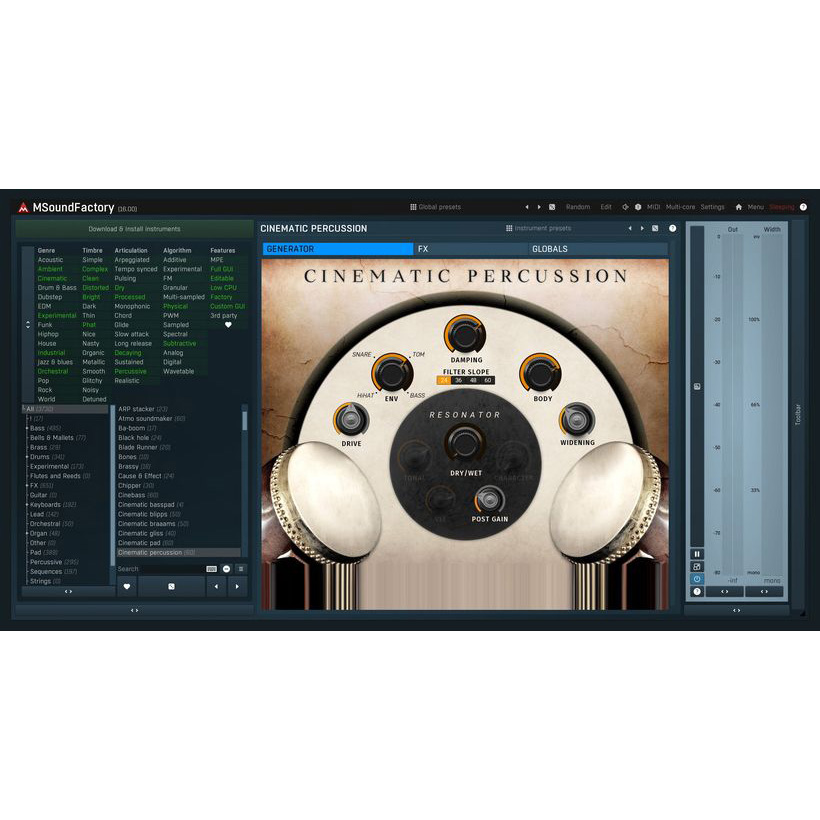This screenshot has width=820, height=820.
Task: Open meter help question mark icon
Action: tap(697, 591)
